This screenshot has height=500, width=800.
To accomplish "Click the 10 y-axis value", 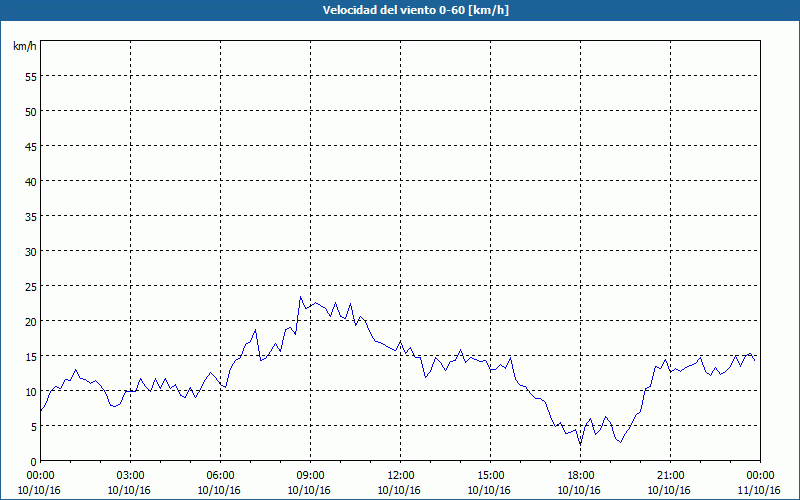I will point(31,391).
